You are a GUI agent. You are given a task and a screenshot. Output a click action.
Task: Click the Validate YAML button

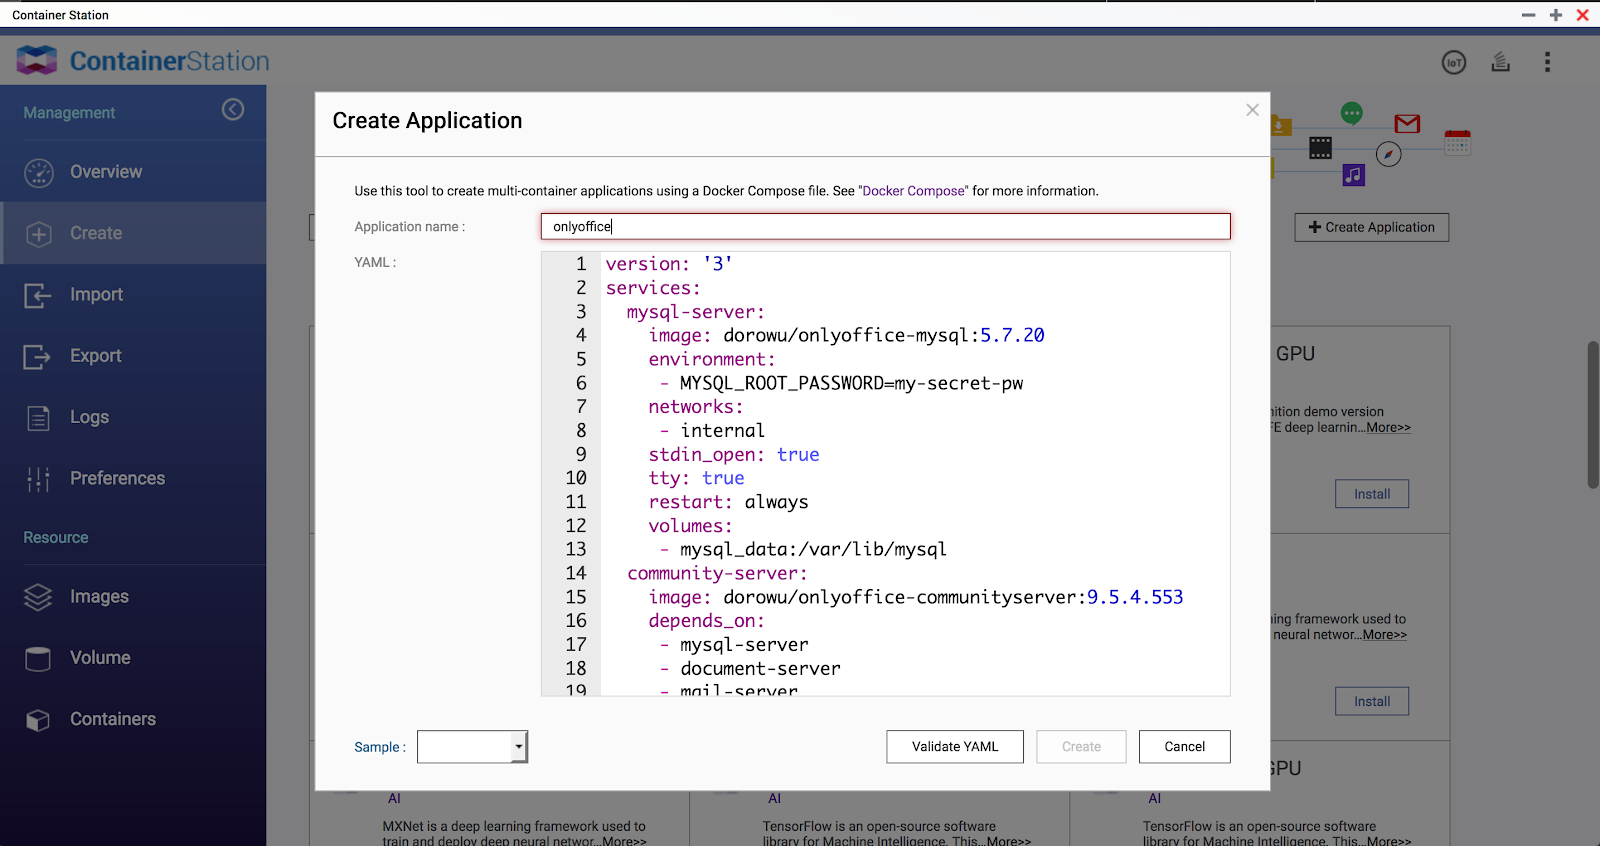(955, 747)
